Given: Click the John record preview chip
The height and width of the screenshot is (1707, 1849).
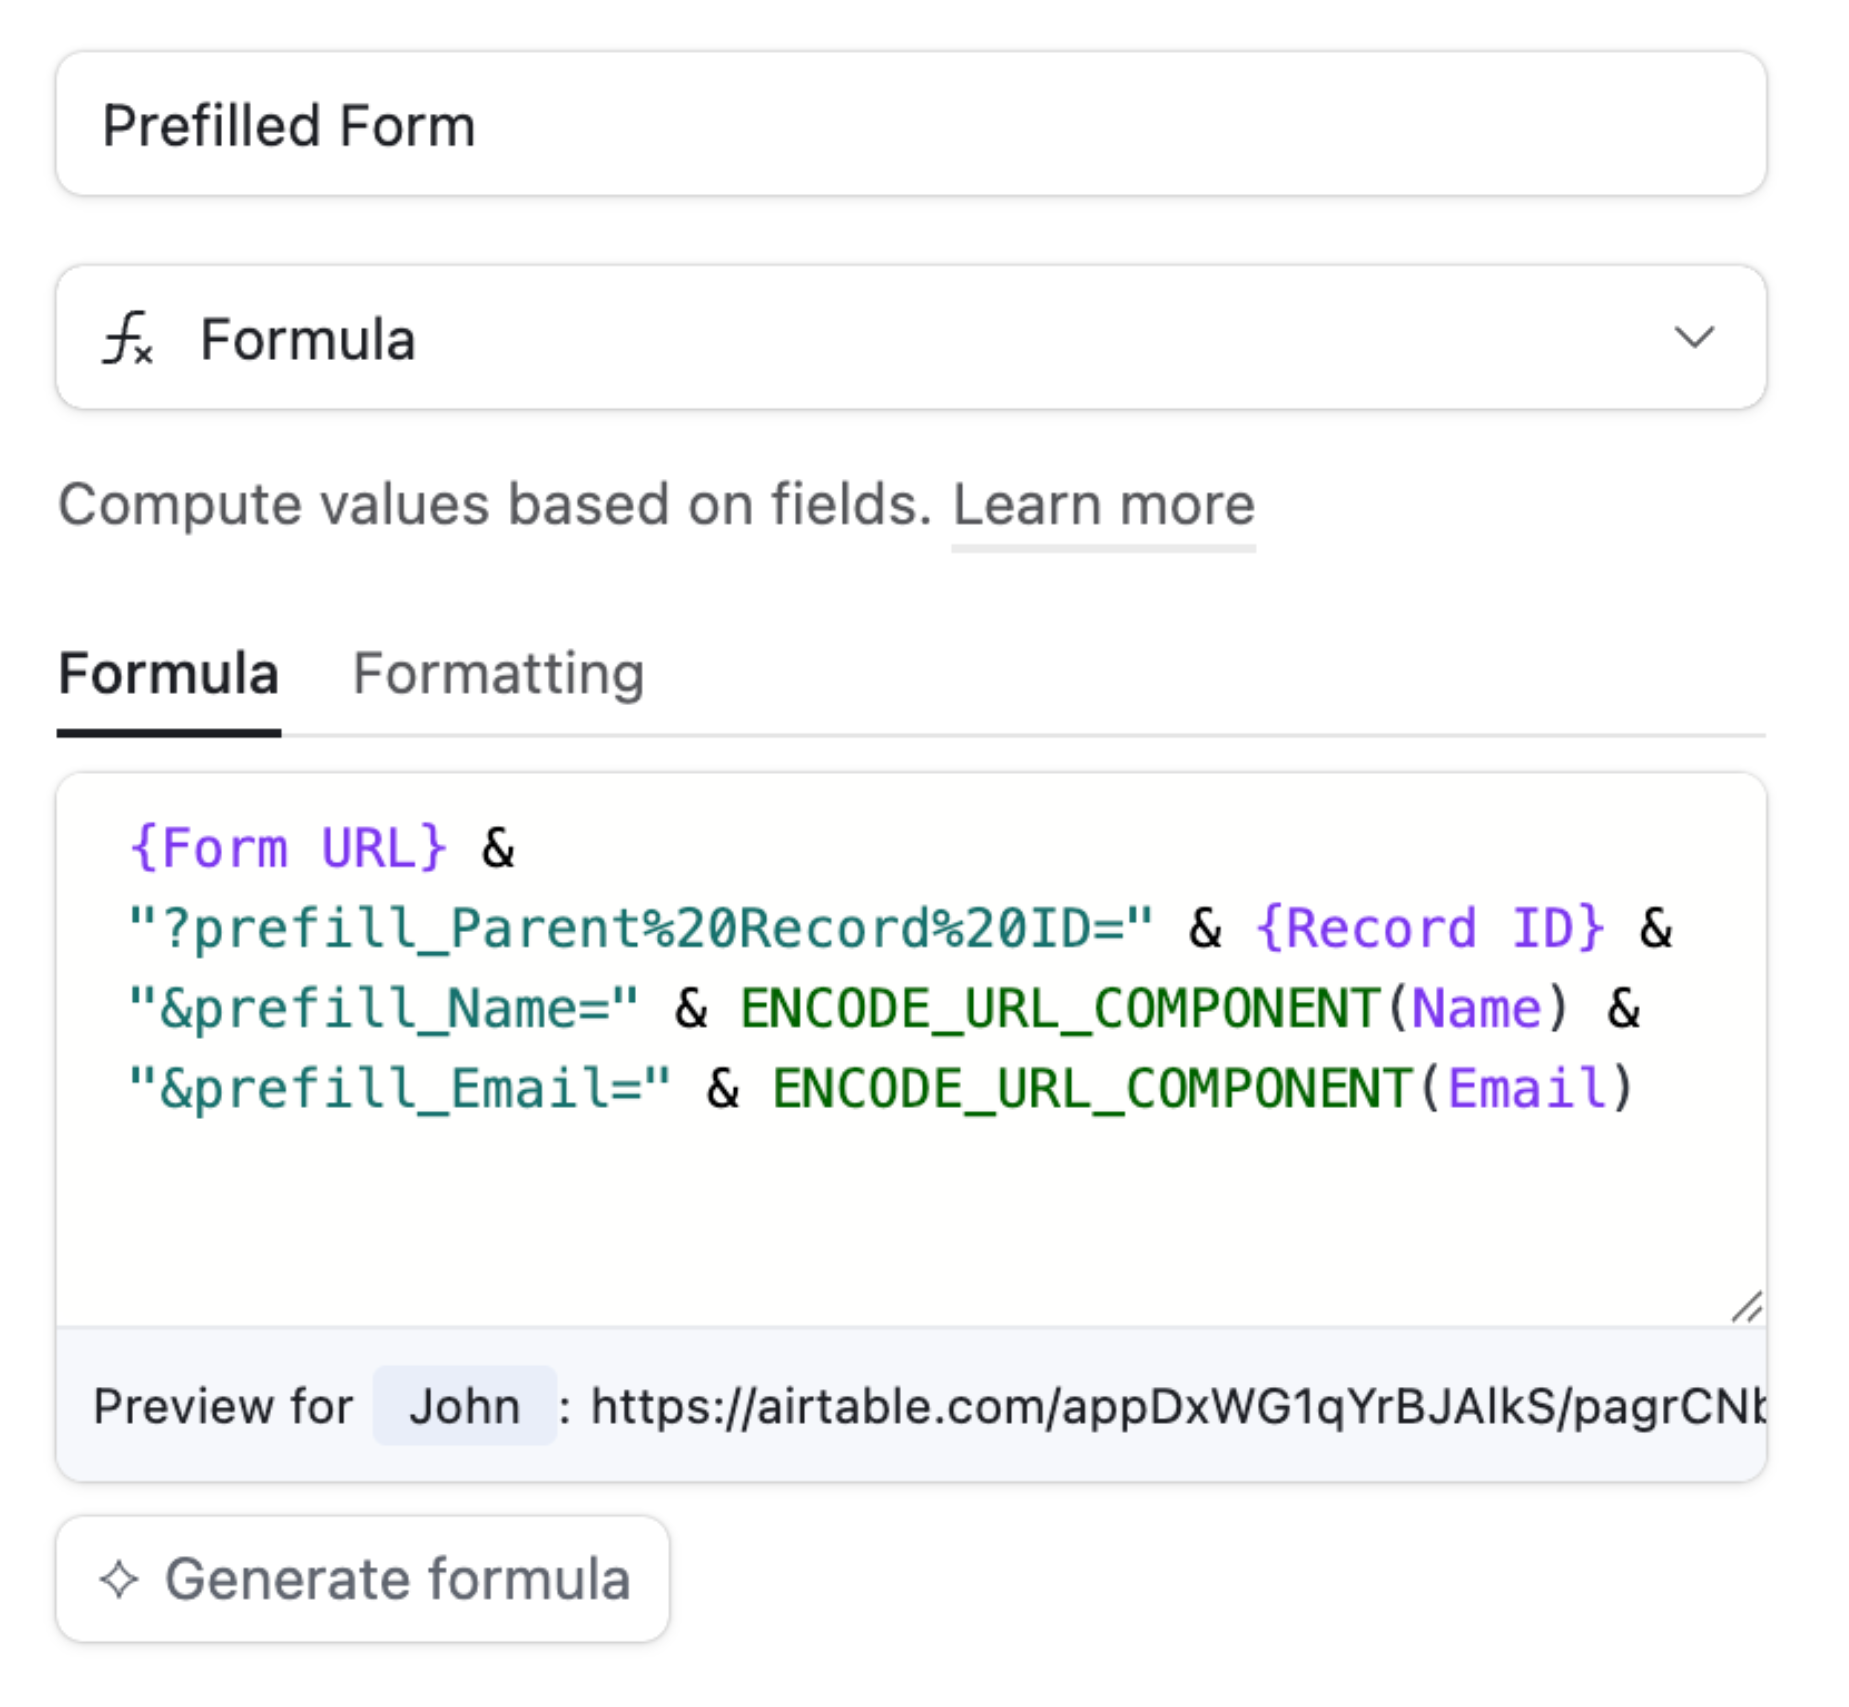Looking at the screenshot, I should [463, 1405].
